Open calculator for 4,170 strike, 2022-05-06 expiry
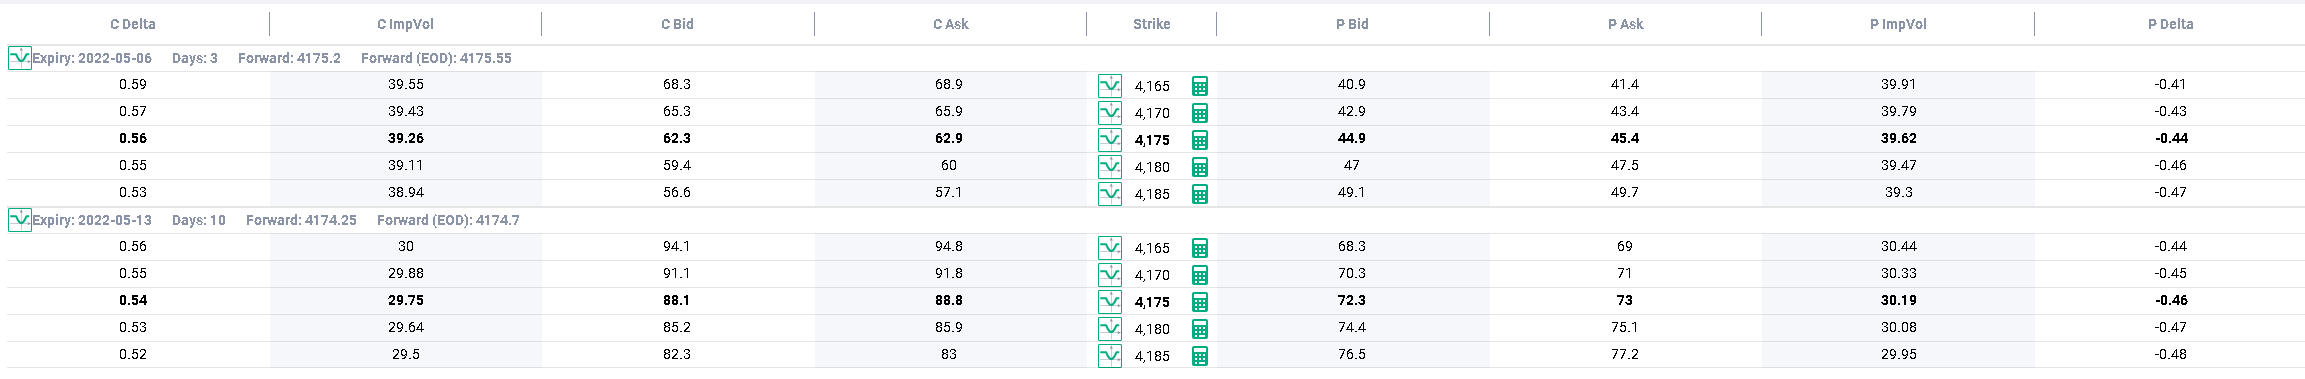This screenshot has height=379, width=2305. point(1200,113)
